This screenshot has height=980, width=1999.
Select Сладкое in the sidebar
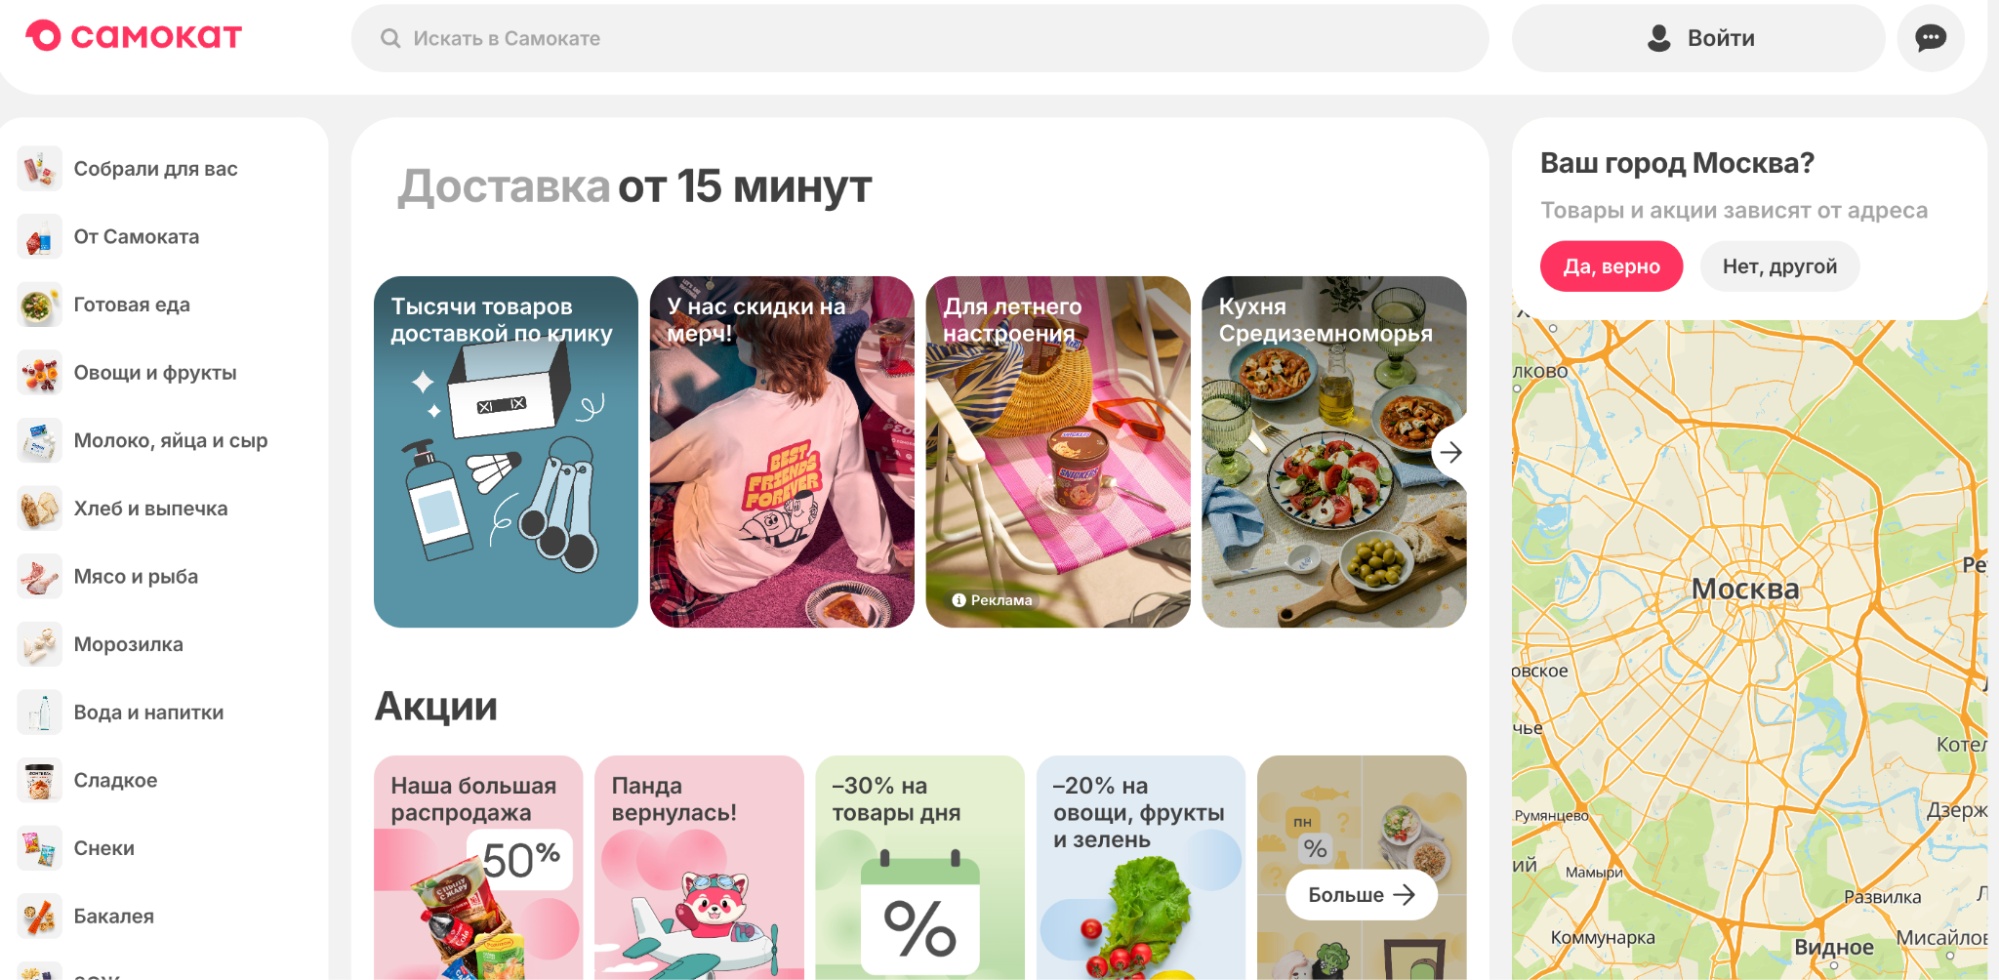(115, 781)
